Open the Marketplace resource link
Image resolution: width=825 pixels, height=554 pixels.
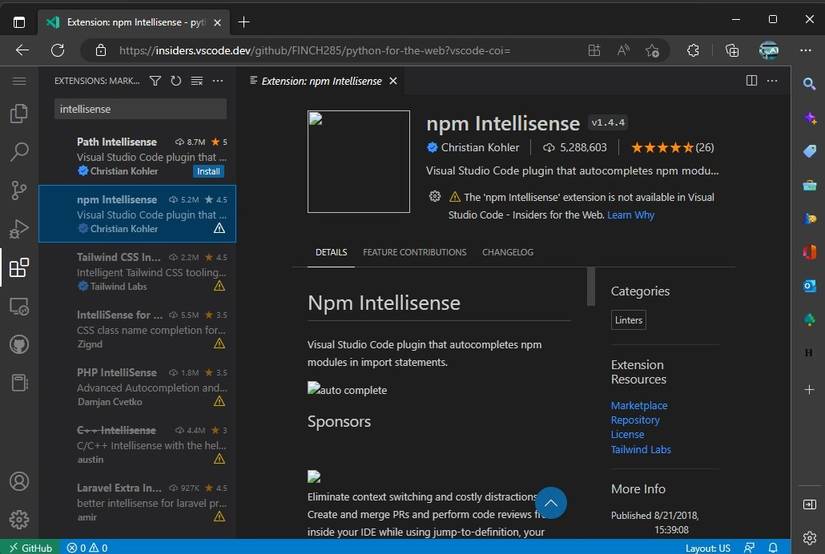[x=639, y=406]
